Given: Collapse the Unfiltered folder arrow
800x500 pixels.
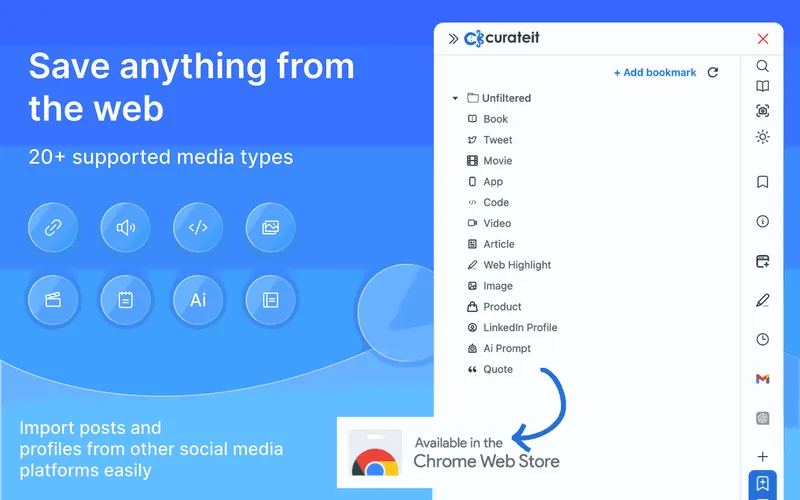Looking at the screenshot, I should pyautogui.click(x=455, y=98).
